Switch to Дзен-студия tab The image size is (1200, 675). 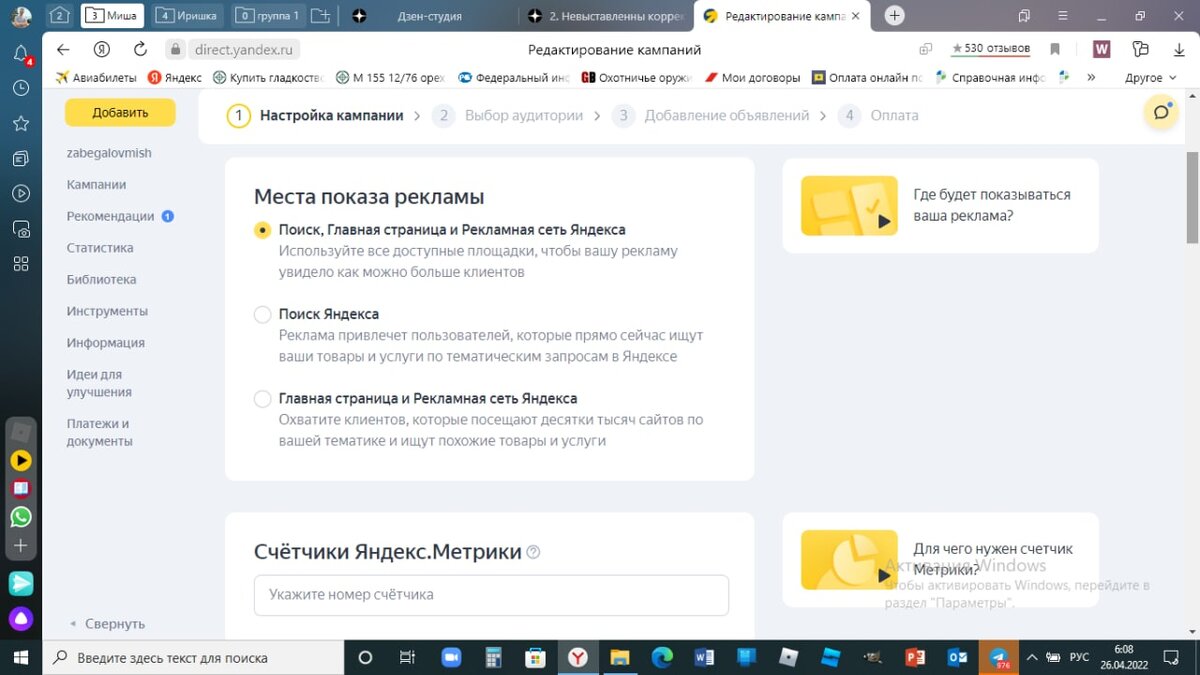coord(431,16)
